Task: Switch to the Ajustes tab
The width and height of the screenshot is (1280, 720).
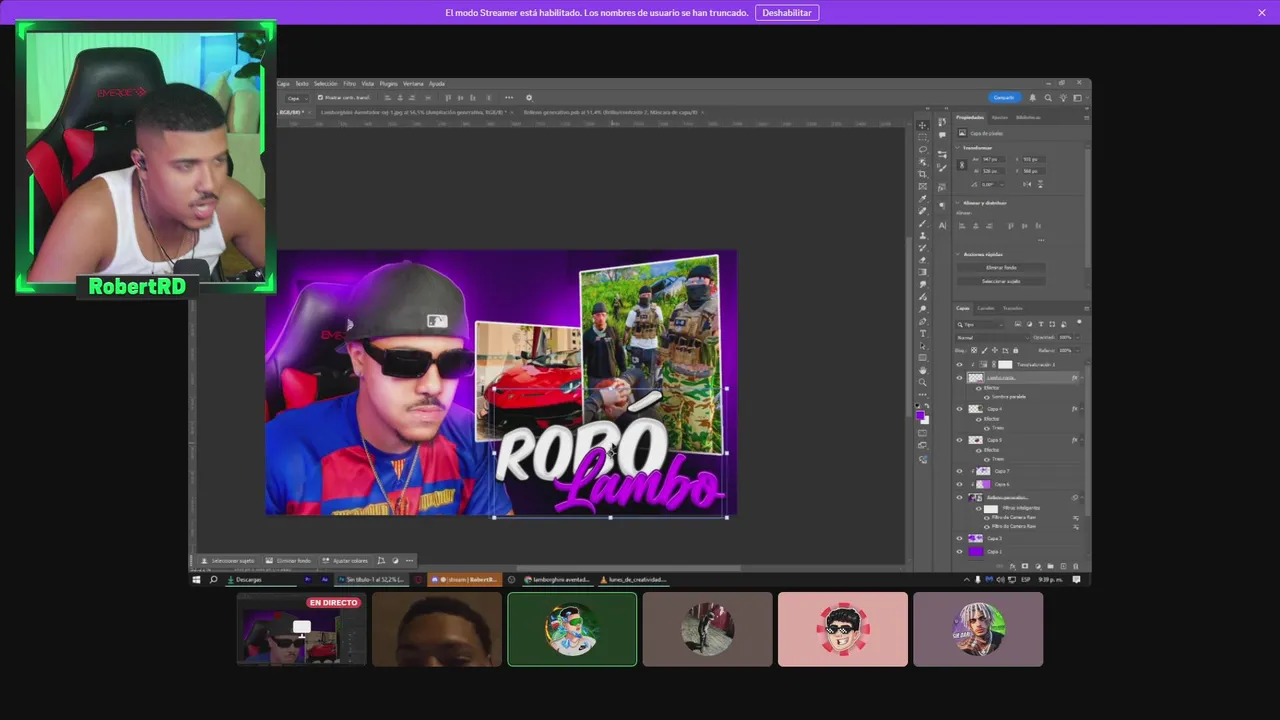Action: click(x=999, y=117)
